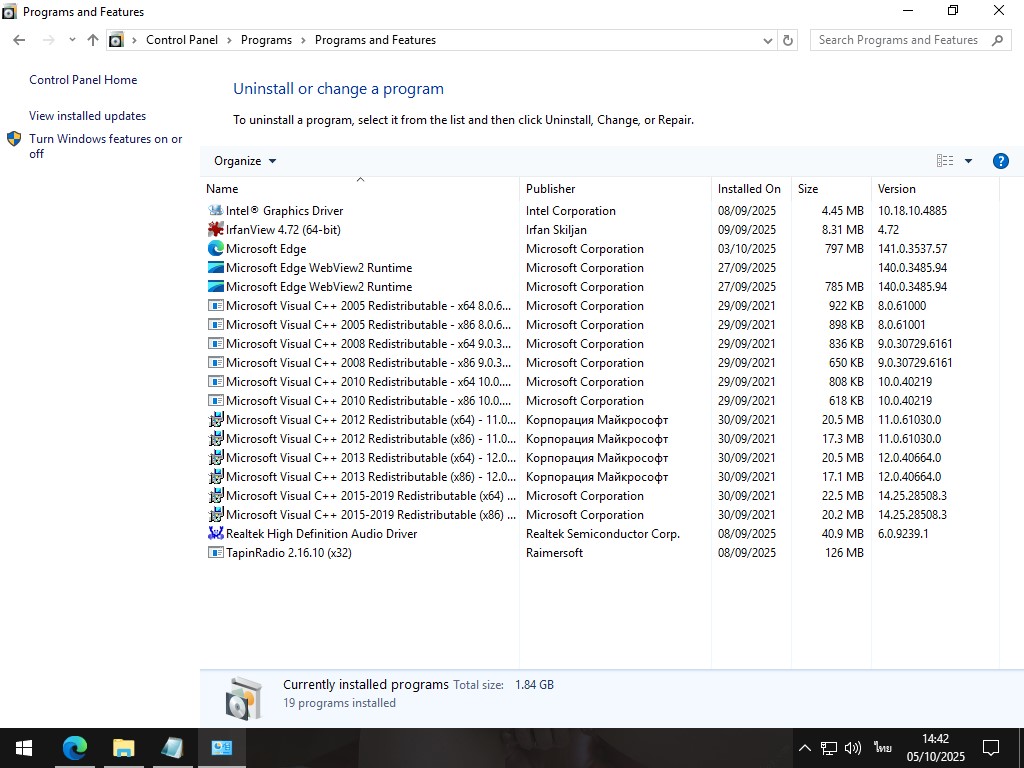The height and width of the screenshot is (768, 1024).
Task: Open View installed updates link
Action: click(x=88, y=116)
